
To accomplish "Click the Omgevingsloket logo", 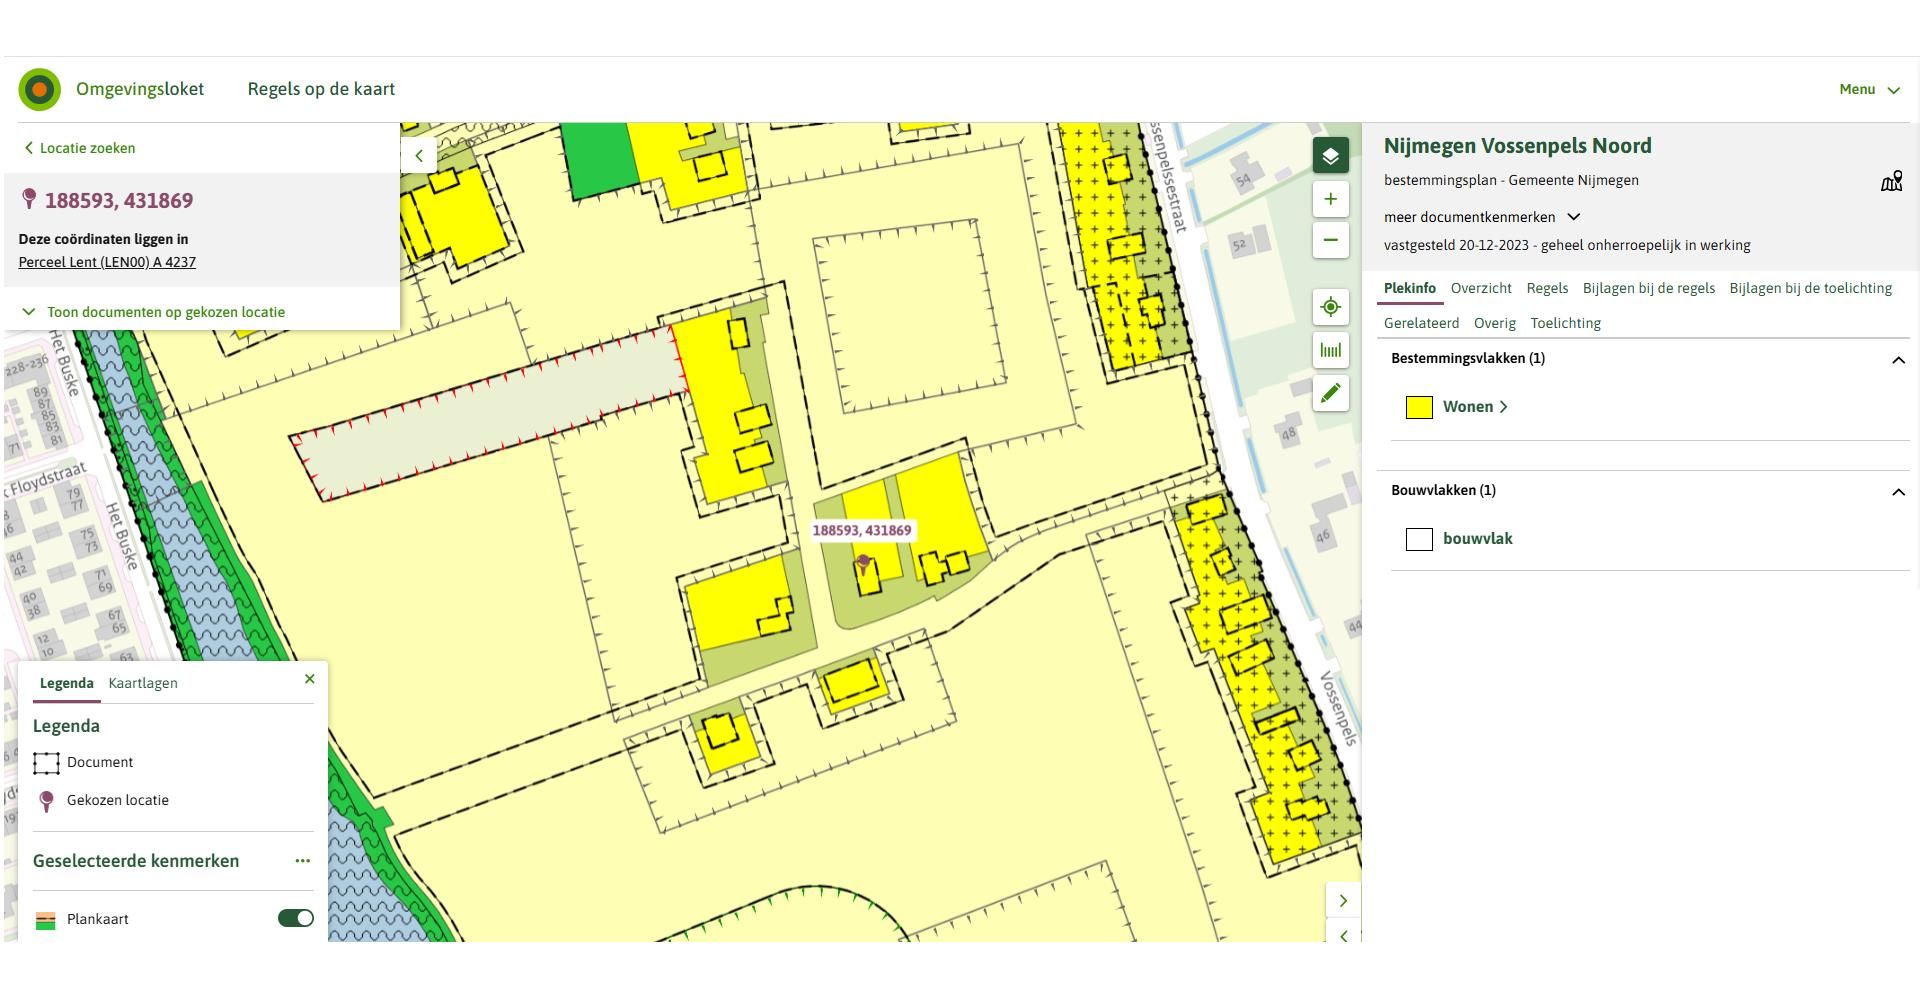I will pyautogui.click(x=40, y=90).
